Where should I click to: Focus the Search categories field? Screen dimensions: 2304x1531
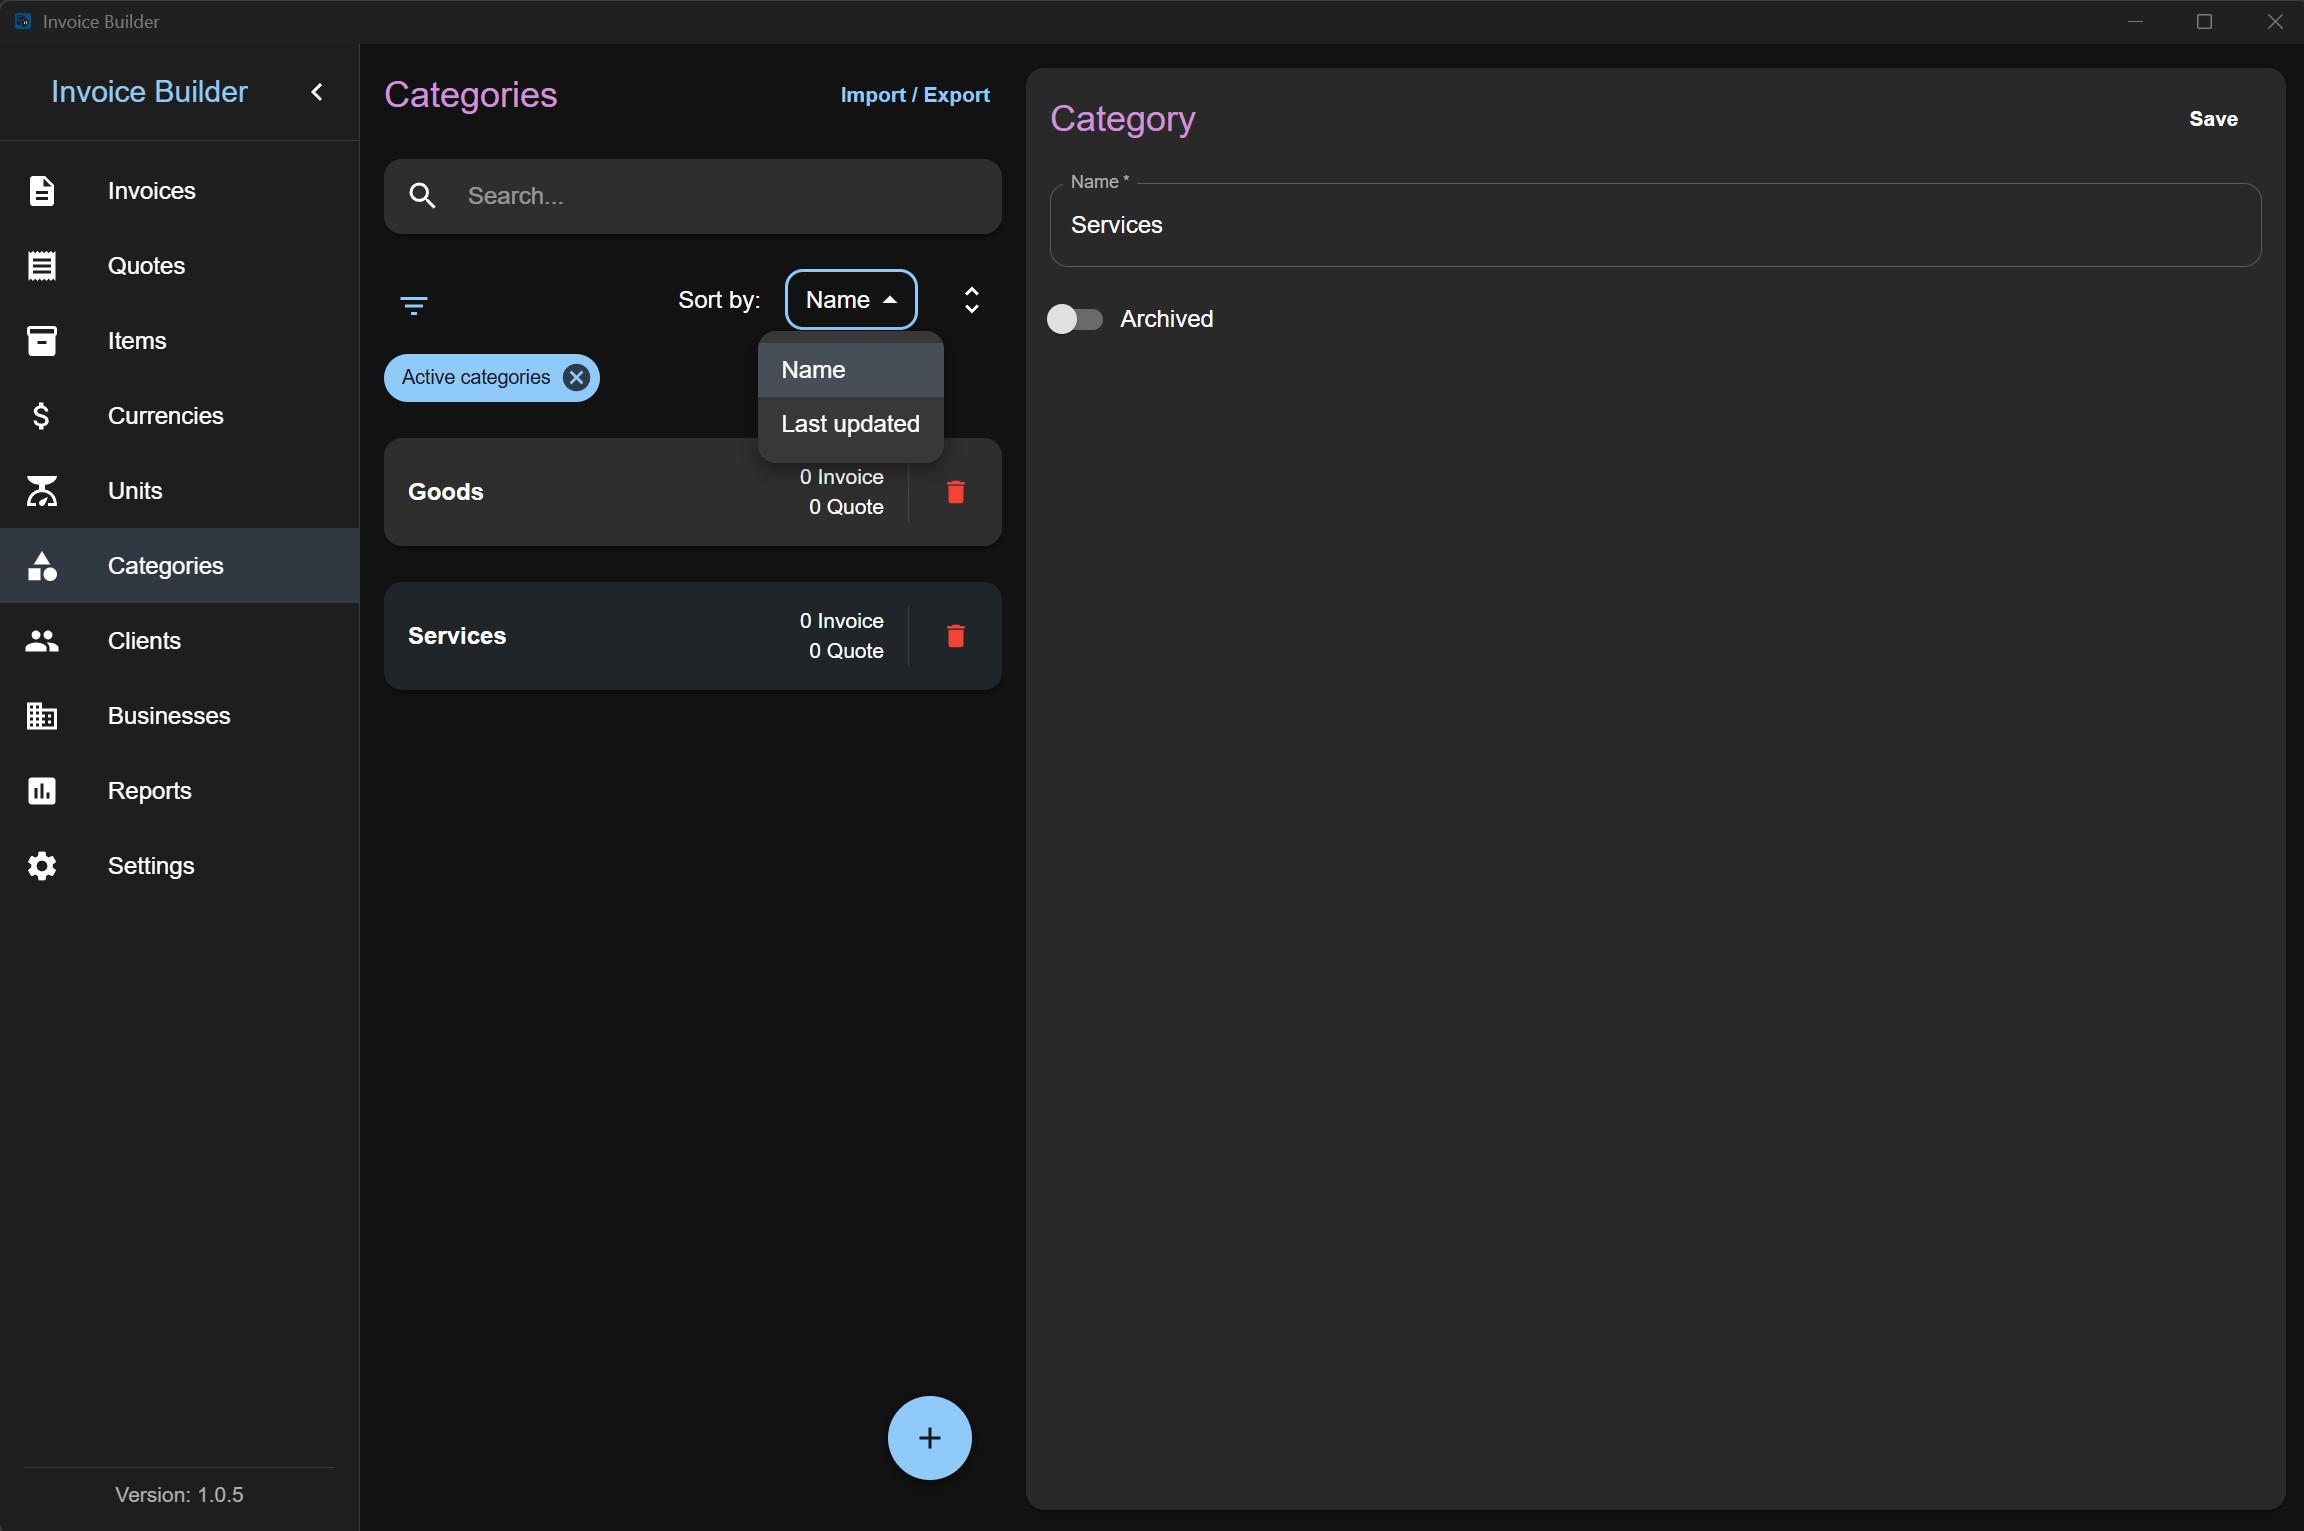[x=693, y=196]
